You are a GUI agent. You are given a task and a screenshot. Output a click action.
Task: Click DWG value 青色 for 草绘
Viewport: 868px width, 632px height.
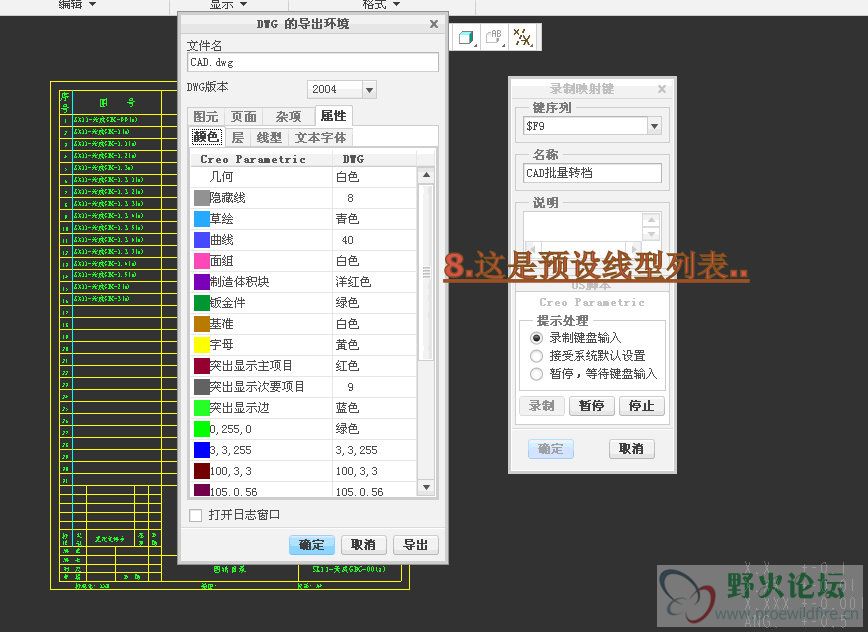[348, 219]
